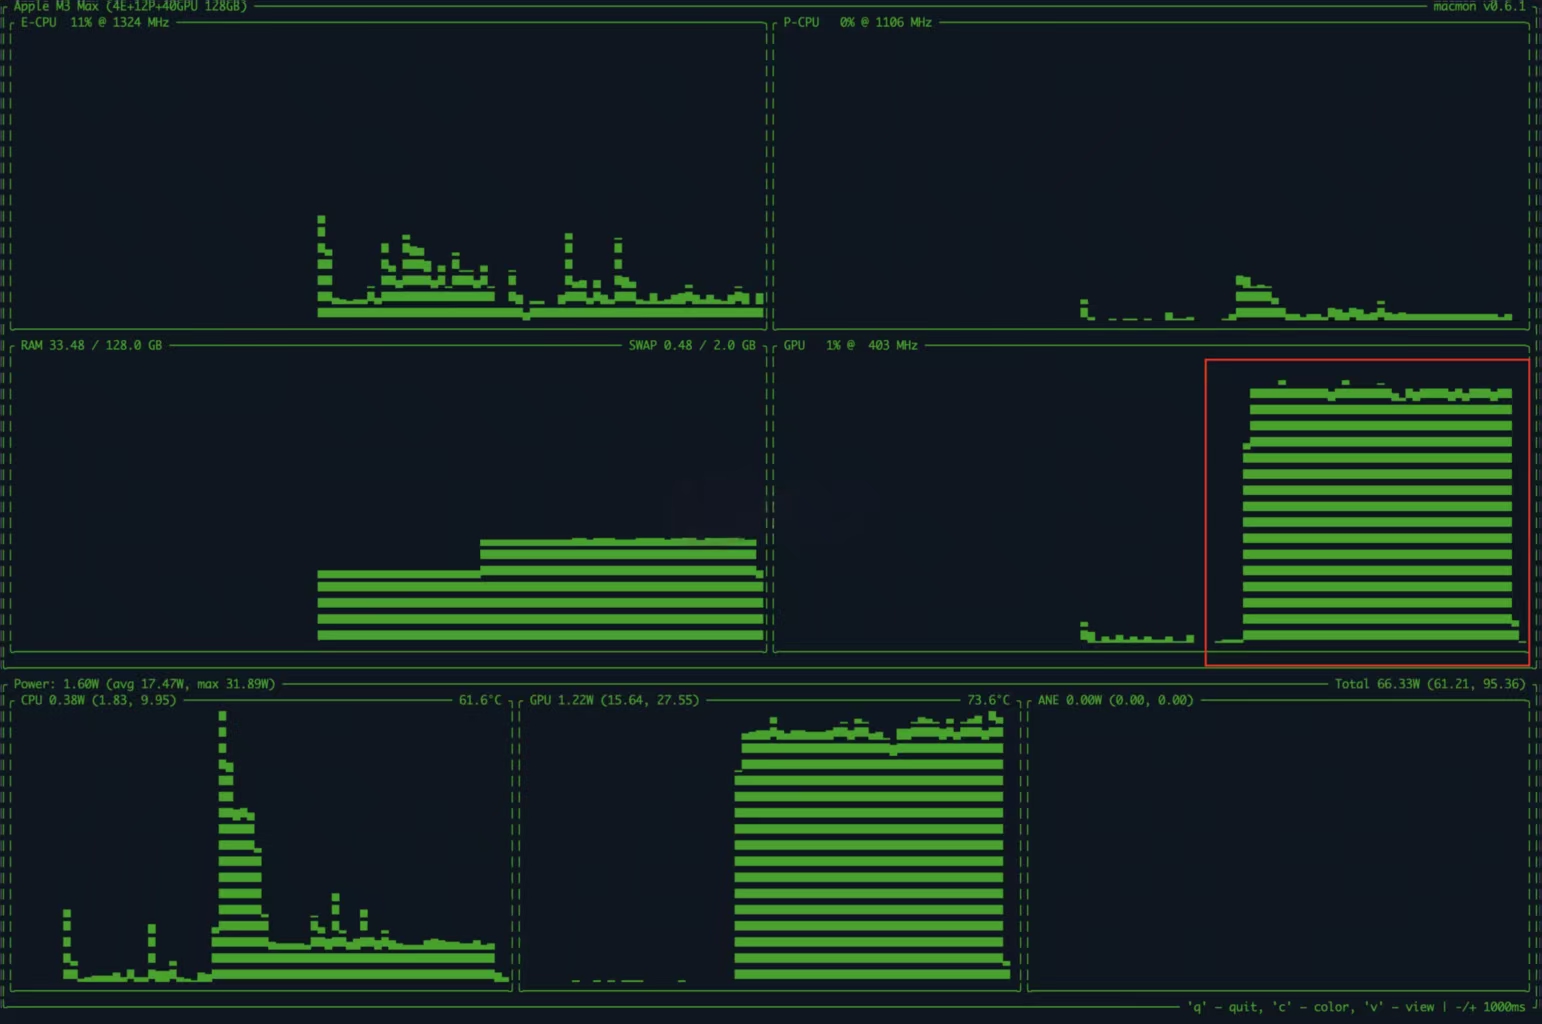Image resolution: width=1542 pixels, height=1024 pixels.
Task: Click the ANE 0.00W power label
Action: point(1115,700)
